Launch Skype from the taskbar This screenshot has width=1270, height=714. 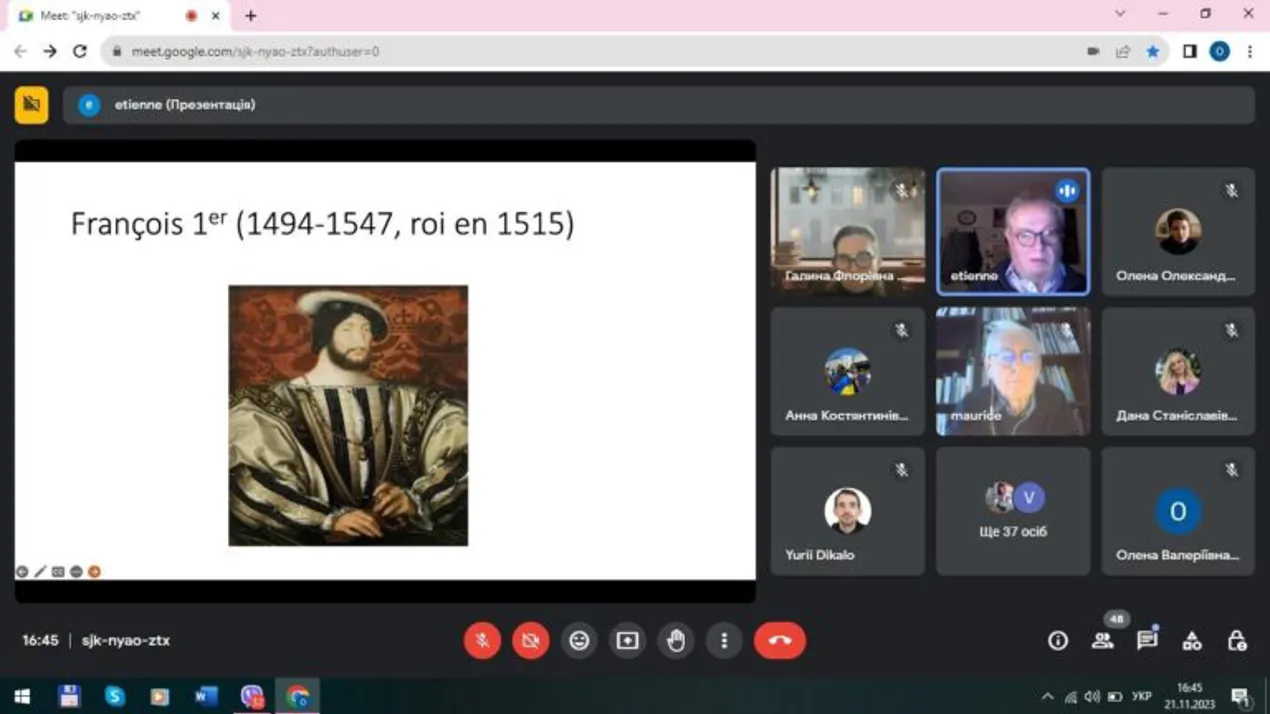[115, 696]
